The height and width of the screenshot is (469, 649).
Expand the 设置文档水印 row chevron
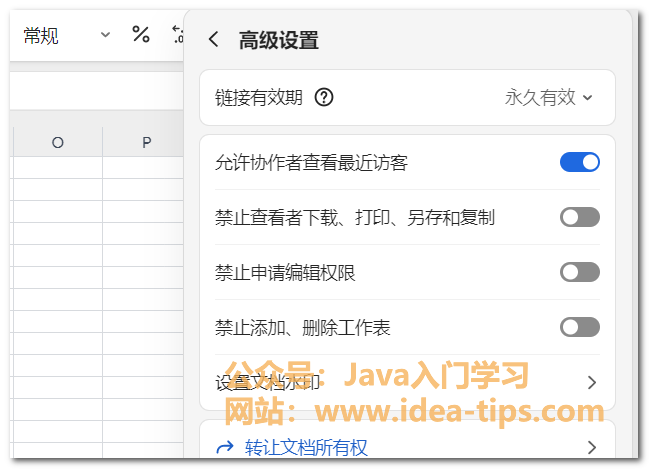point(591,382)
